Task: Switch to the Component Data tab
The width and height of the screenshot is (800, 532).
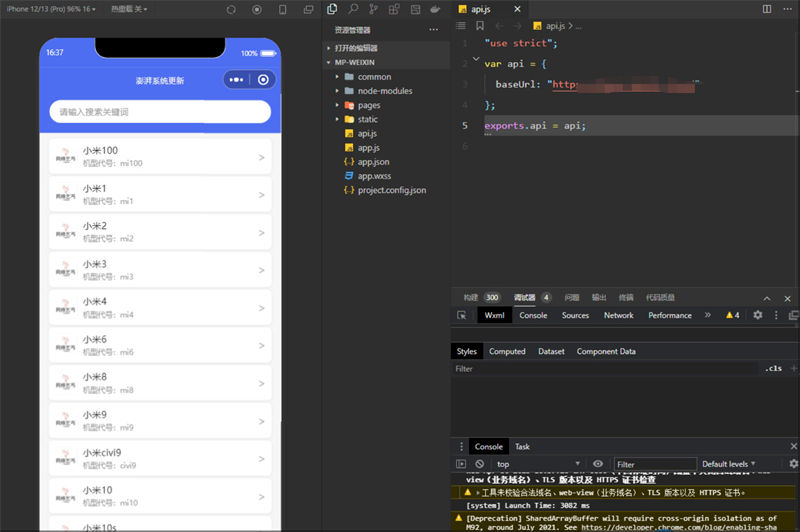Action: [606, 351]
